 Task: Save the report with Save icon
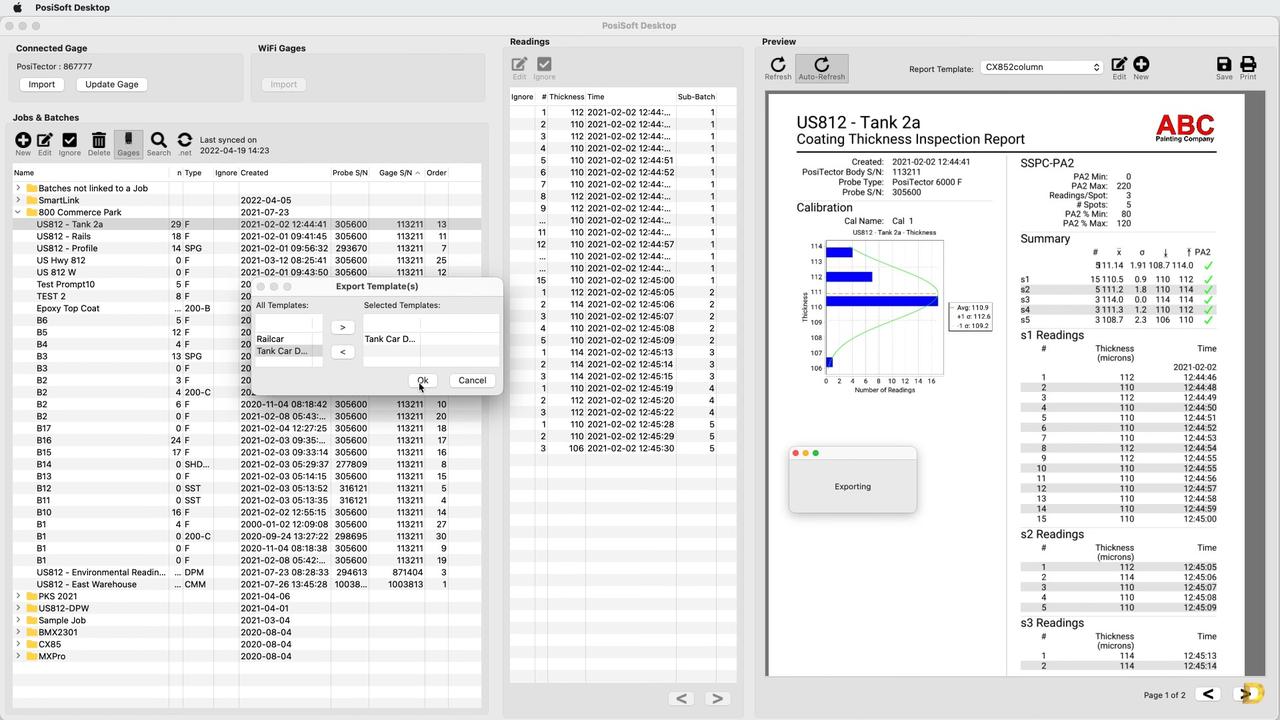(1224, 68)
